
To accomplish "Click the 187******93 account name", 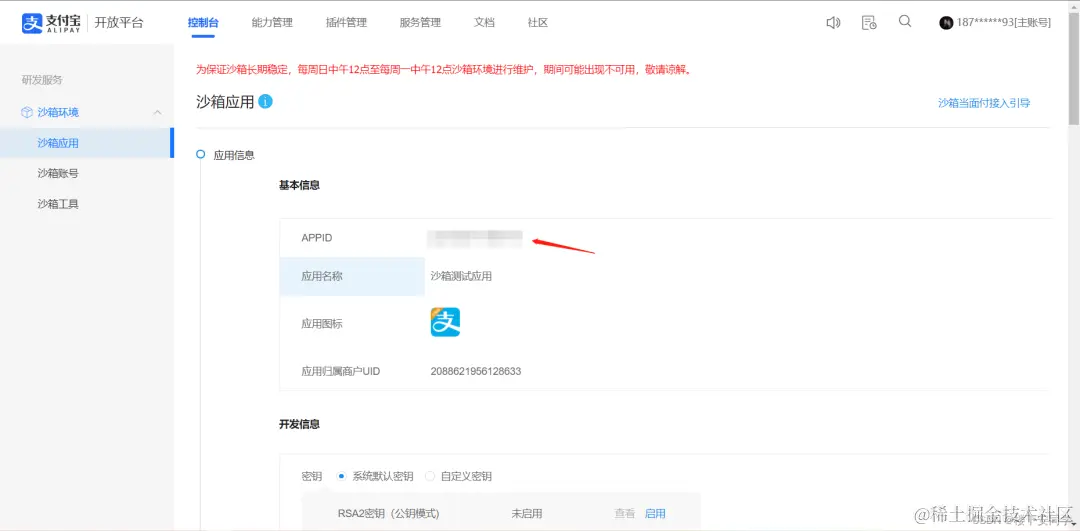I will point(1004,23).
